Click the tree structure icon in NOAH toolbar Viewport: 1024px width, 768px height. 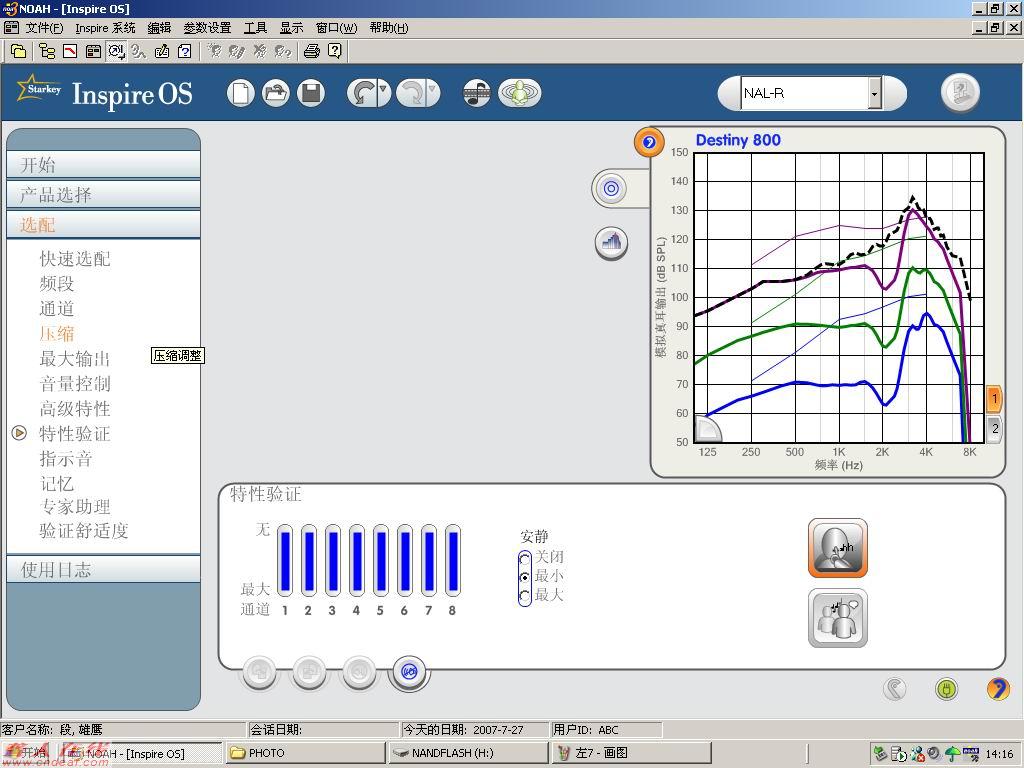(47, 51)
